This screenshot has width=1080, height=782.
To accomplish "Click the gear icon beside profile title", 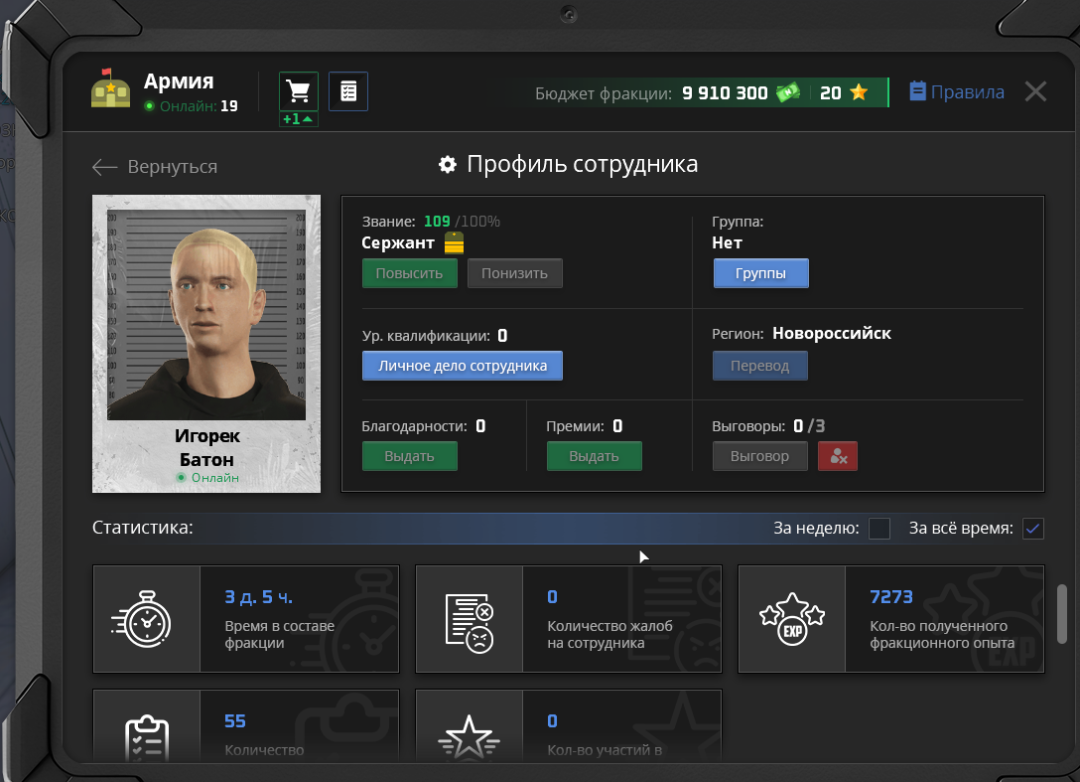I will (x=448, y=165).
